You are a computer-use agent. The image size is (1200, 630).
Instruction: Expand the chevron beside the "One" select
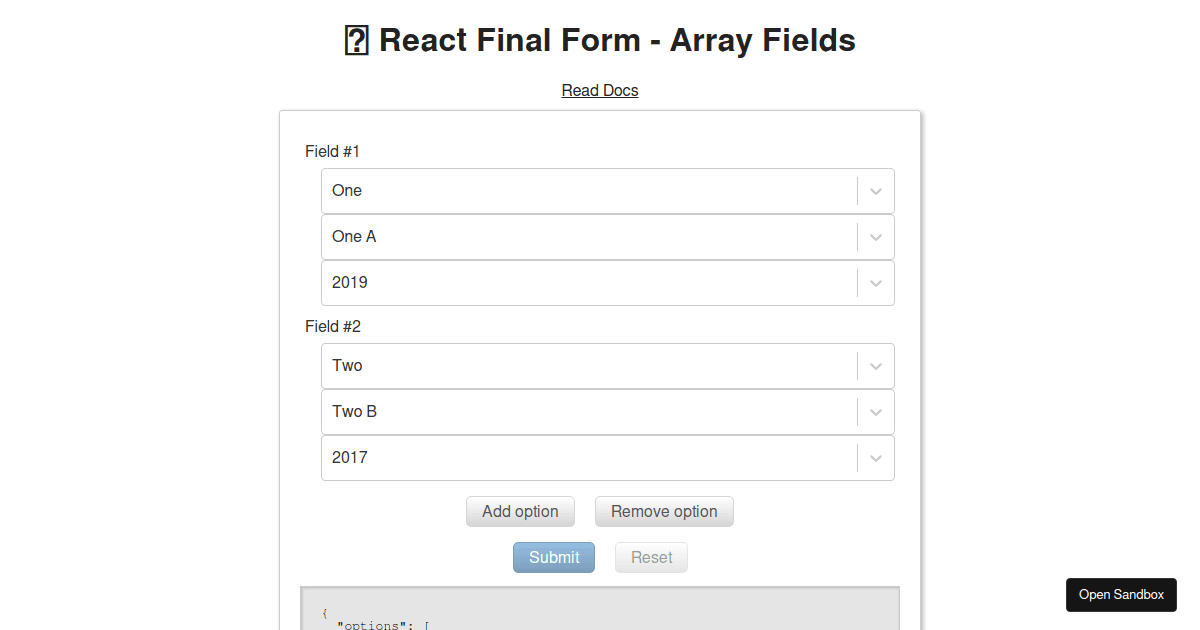pos(875,190)
